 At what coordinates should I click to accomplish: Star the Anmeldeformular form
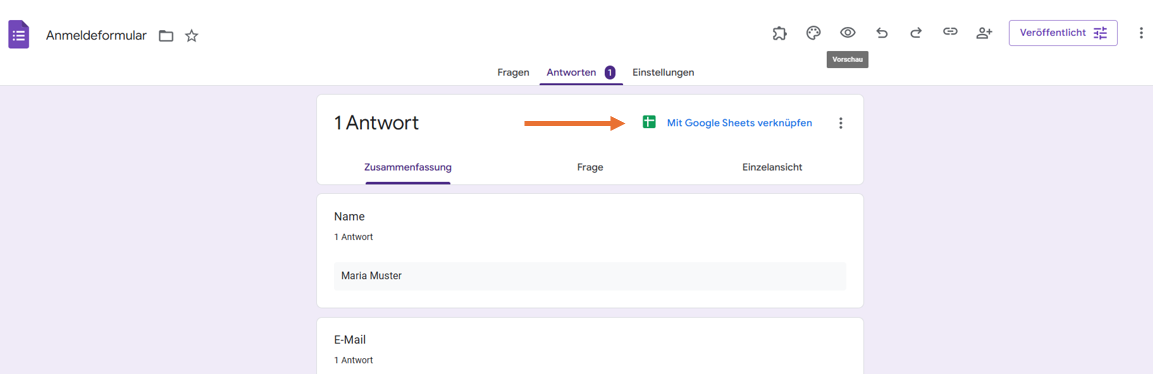click(192, 35)
